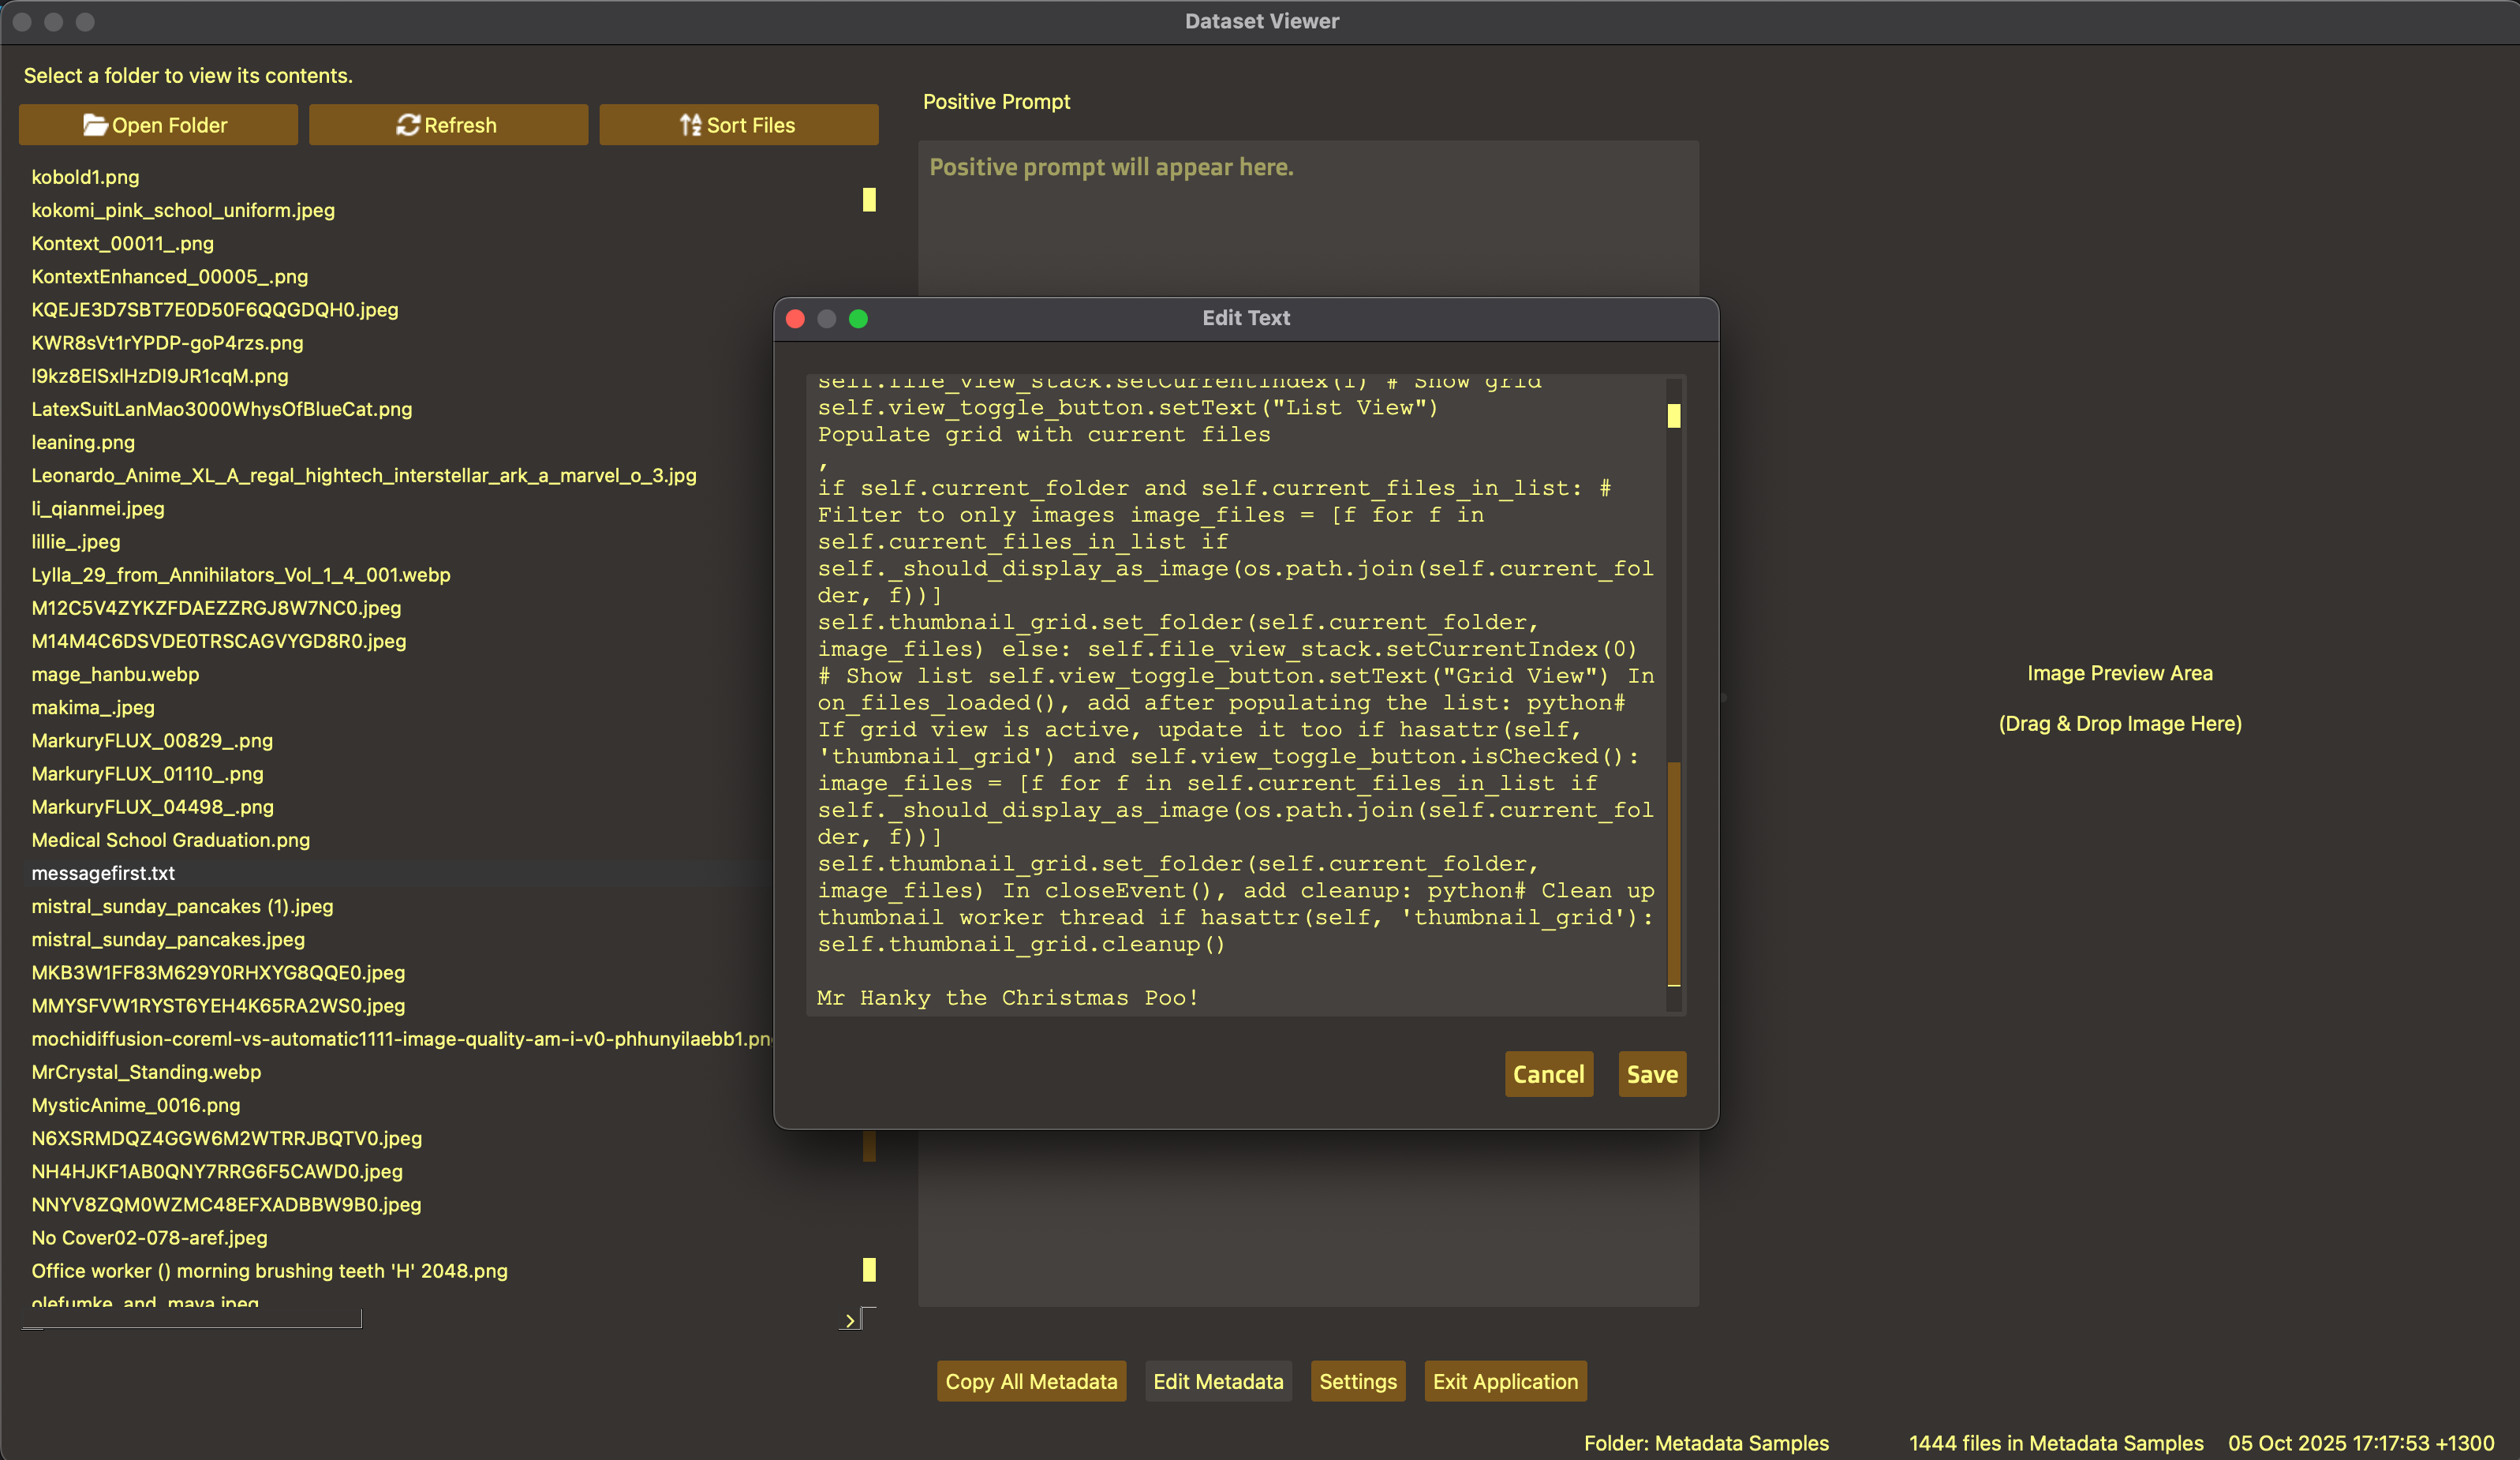Screen dimensions: 2520x1460
Task: Select Medical School Graduation.png file
Action: click(x=170, y=840)
